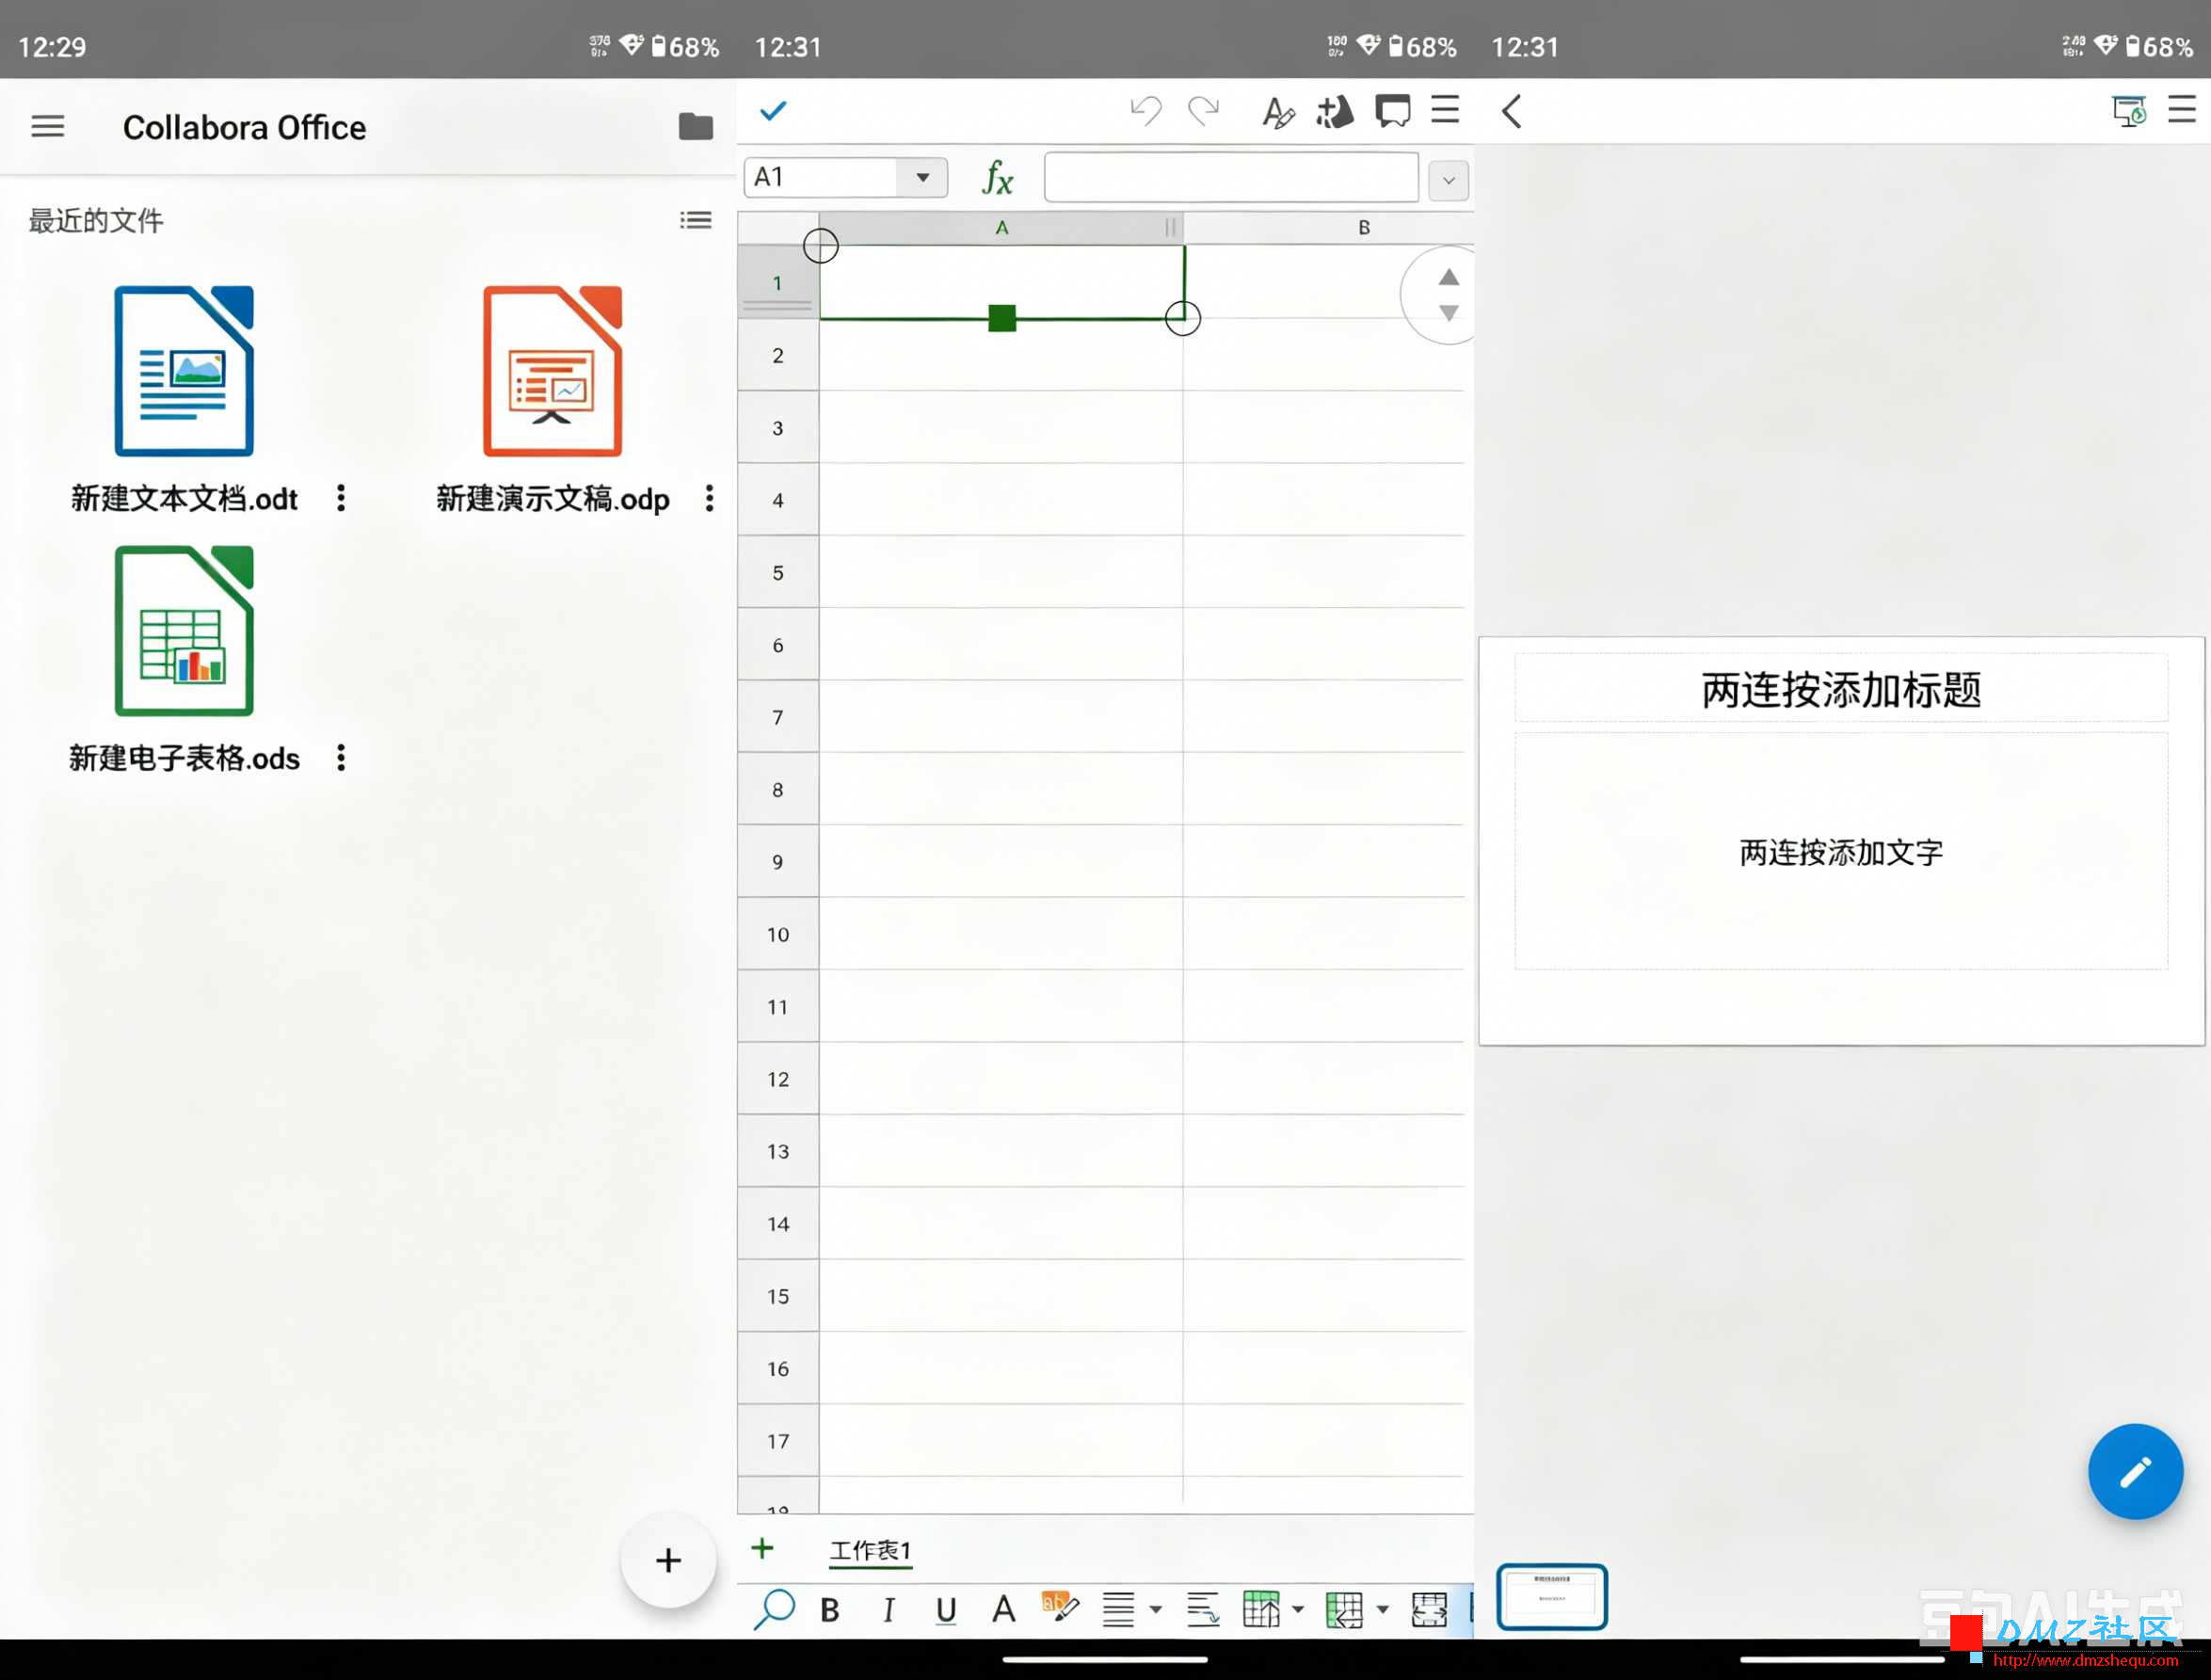This screenshot has height=1680, width=2211.
Task: Undo the last spreadsheet action
Action: (1146, 110)
